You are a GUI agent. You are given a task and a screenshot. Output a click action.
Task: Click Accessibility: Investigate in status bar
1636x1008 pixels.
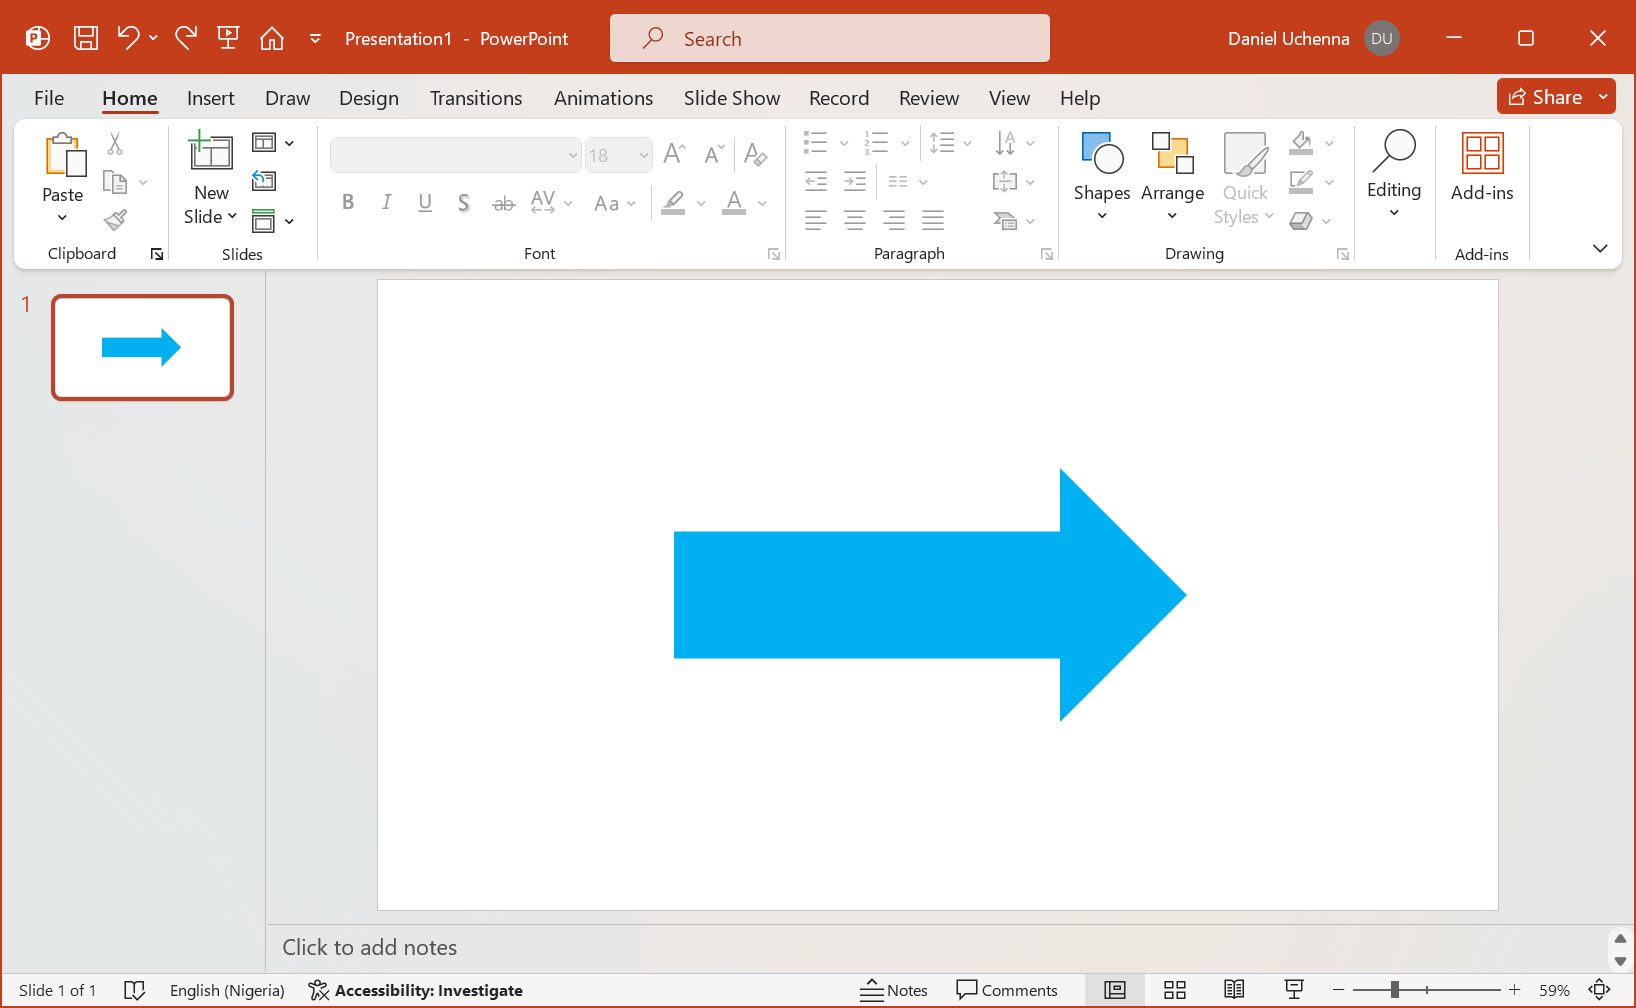416,990
